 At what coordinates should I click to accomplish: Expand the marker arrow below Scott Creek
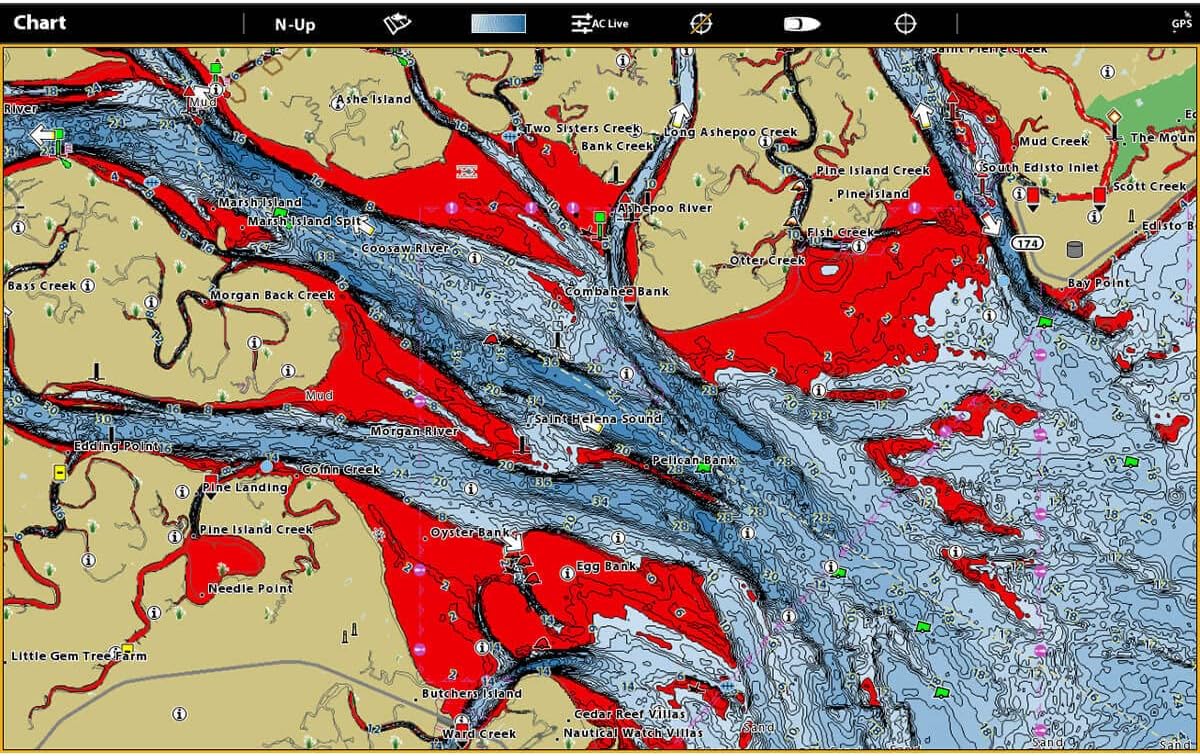1101,208
